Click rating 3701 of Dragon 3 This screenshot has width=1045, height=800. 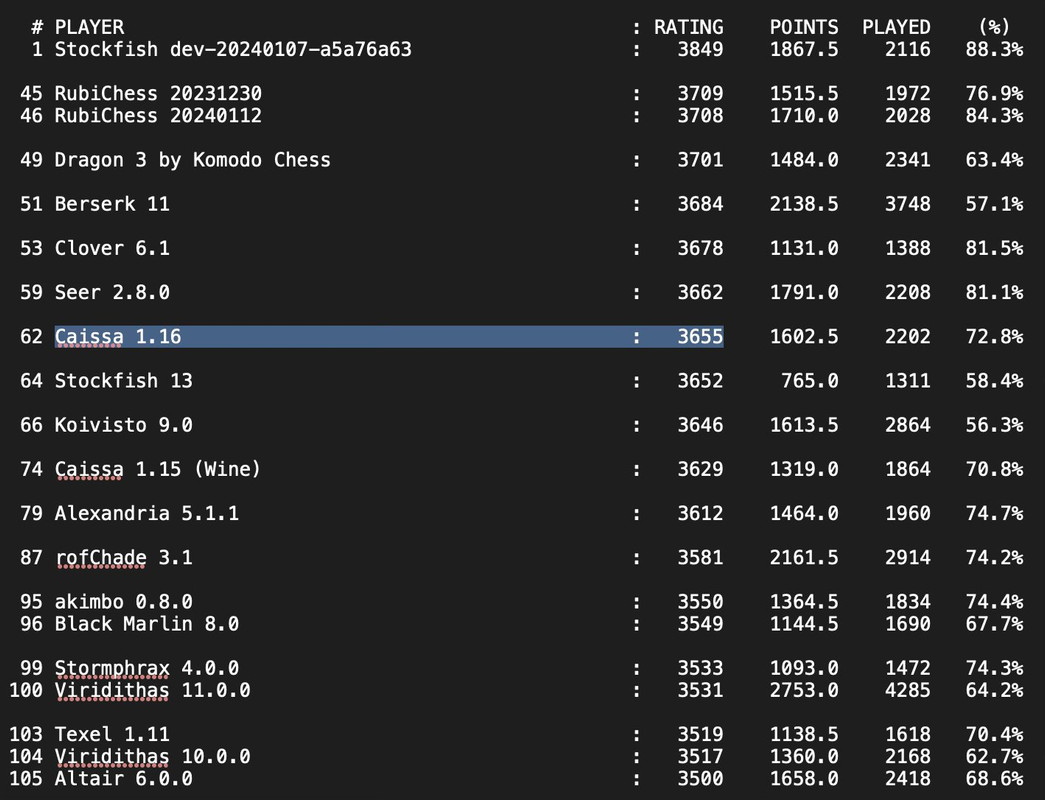700,160
